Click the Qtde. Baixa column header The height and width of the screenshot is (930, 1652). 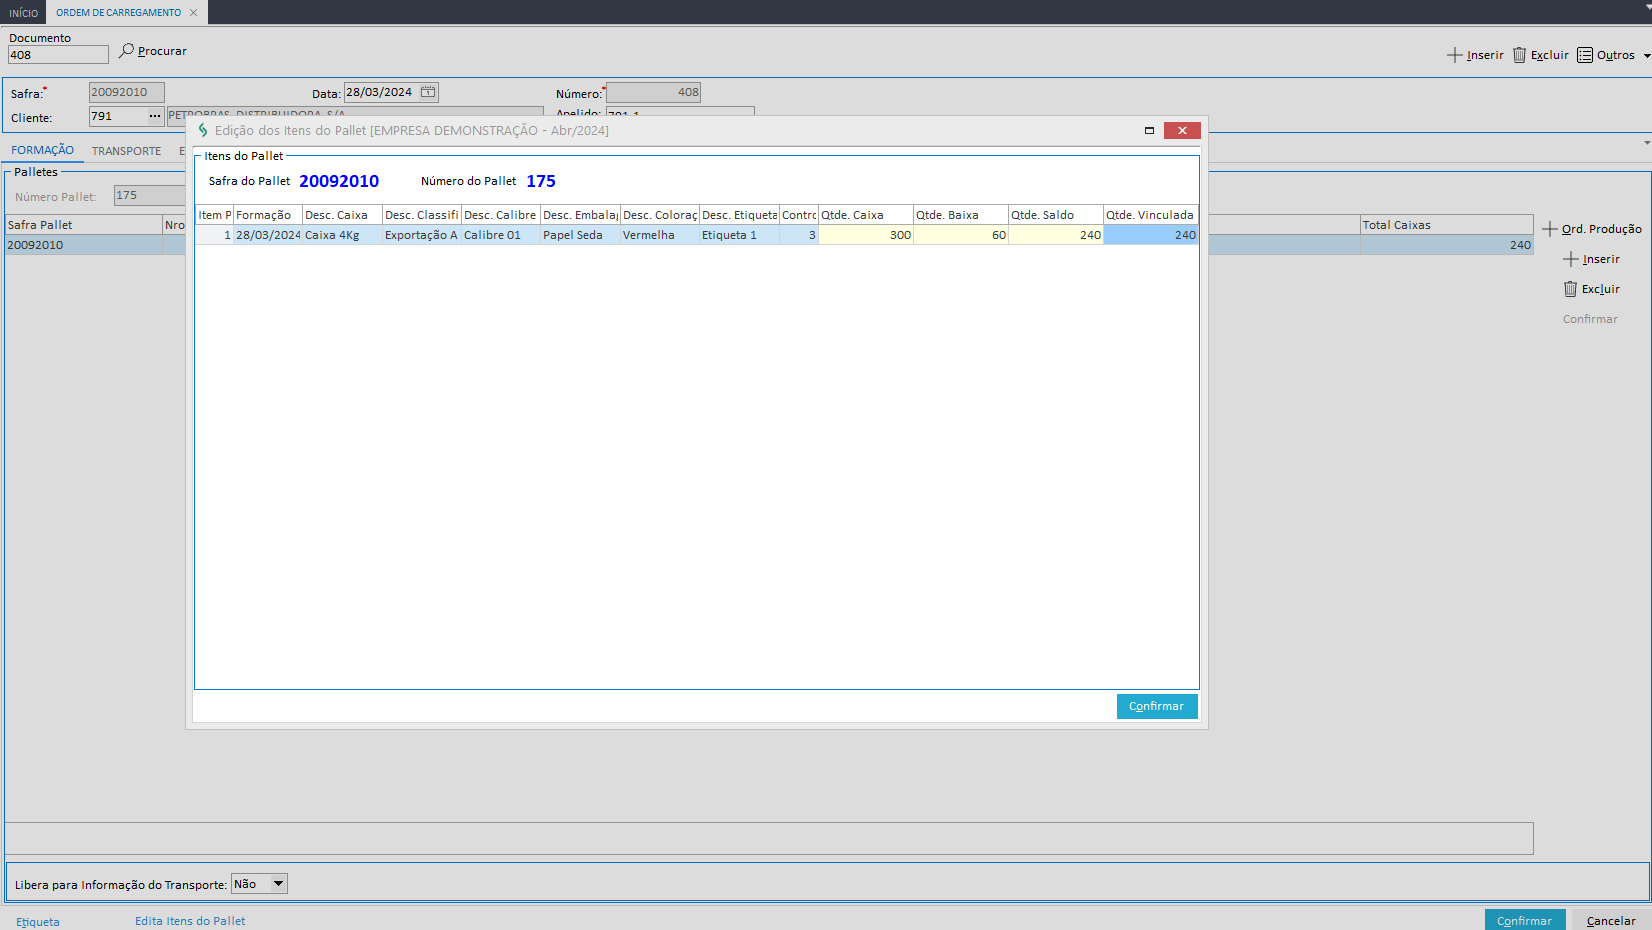click(961, 215)
